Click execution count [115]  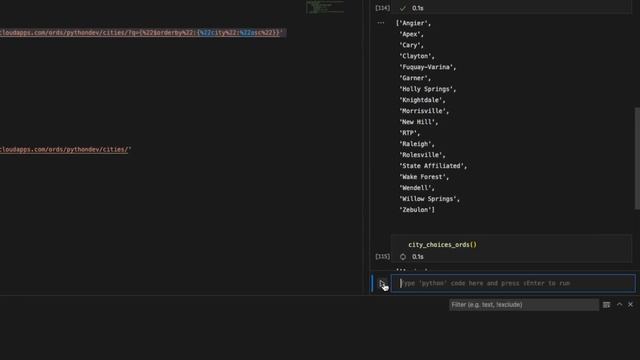(x=382, y=257)
